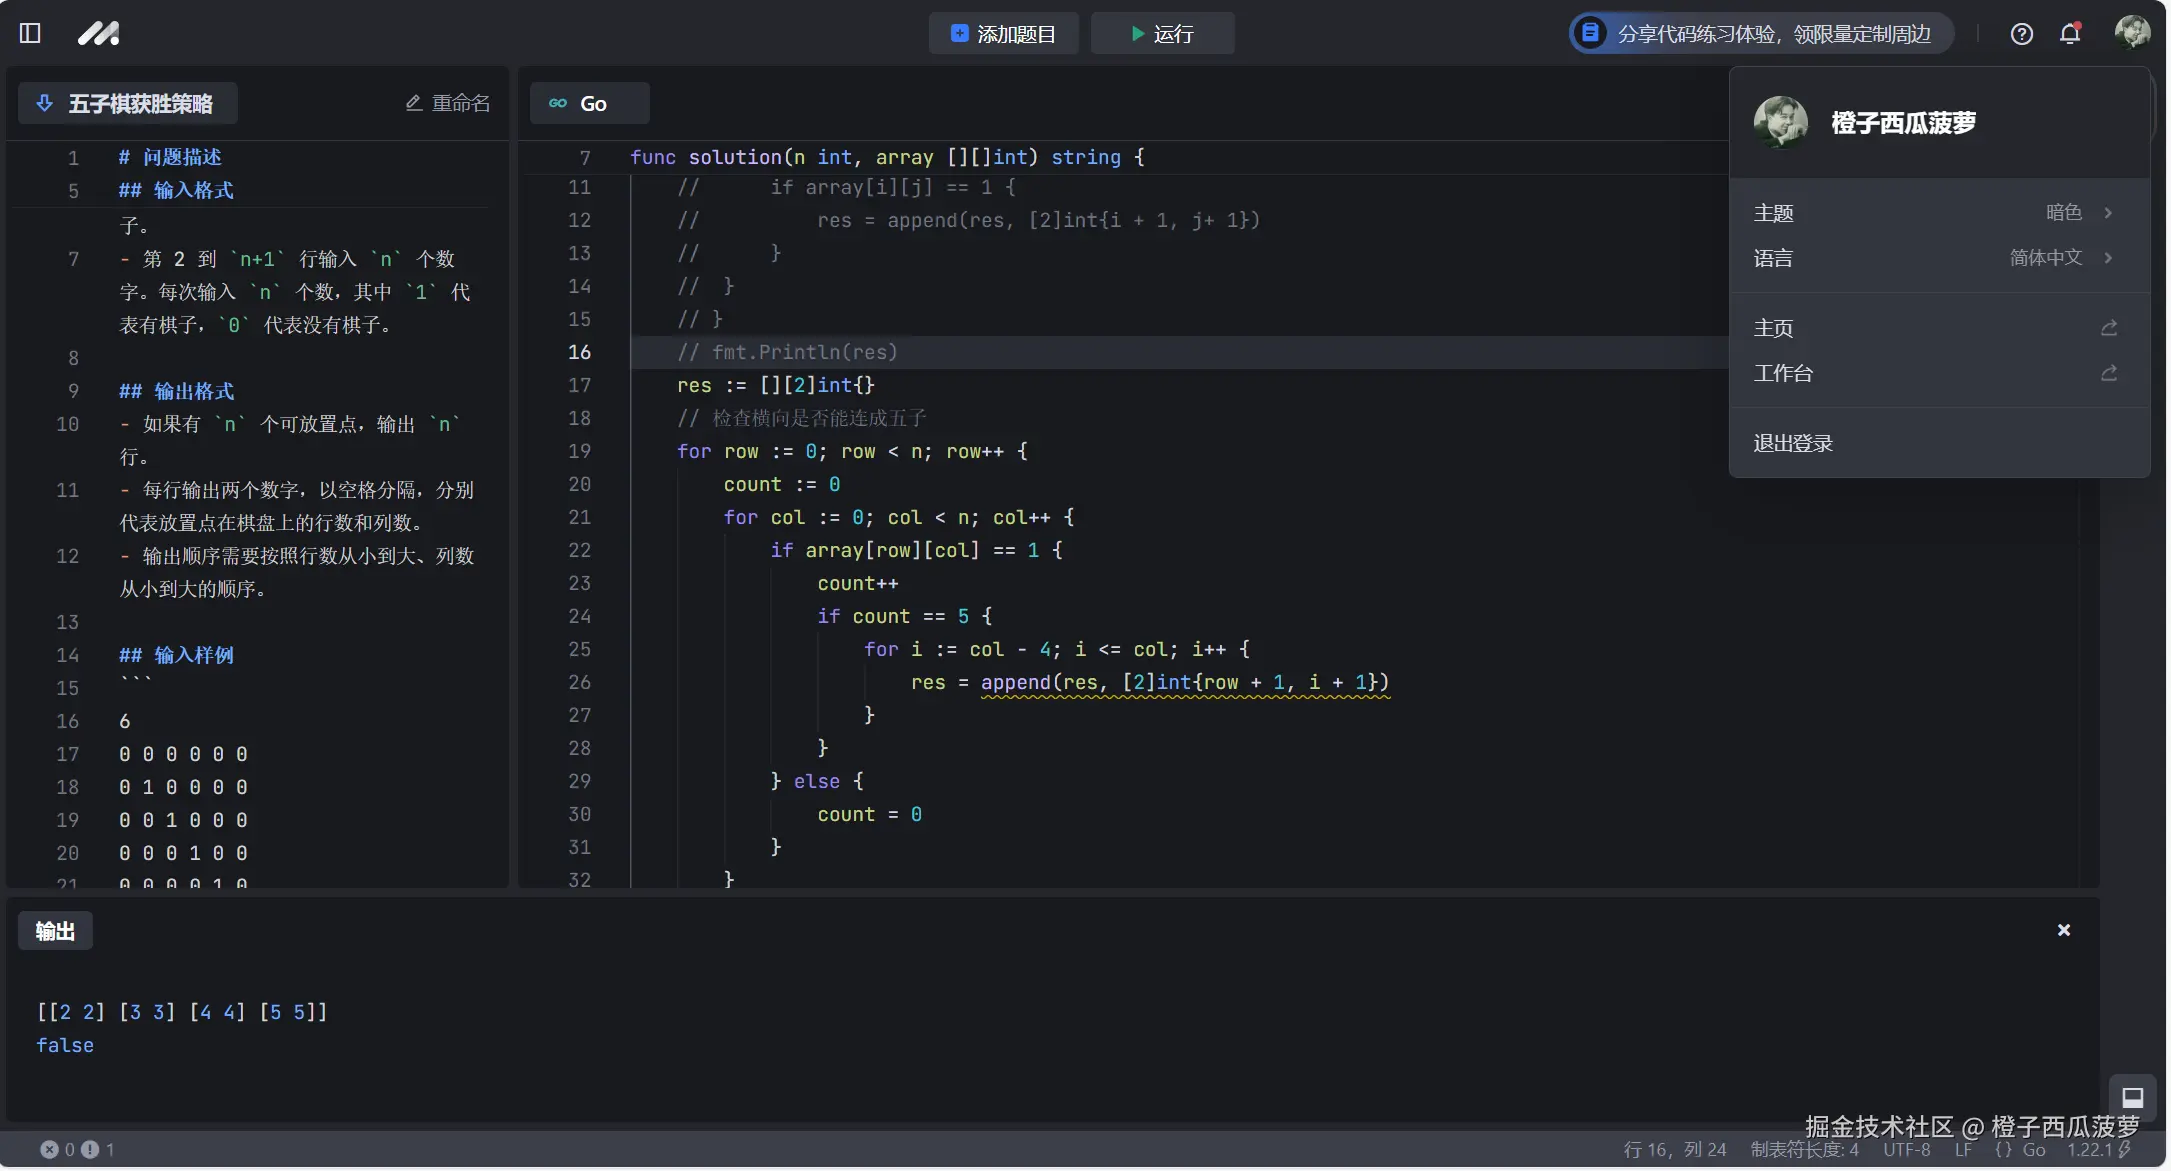Open the 主题 theme submenu
2171x1171 pixels.
coord(1938,213)
